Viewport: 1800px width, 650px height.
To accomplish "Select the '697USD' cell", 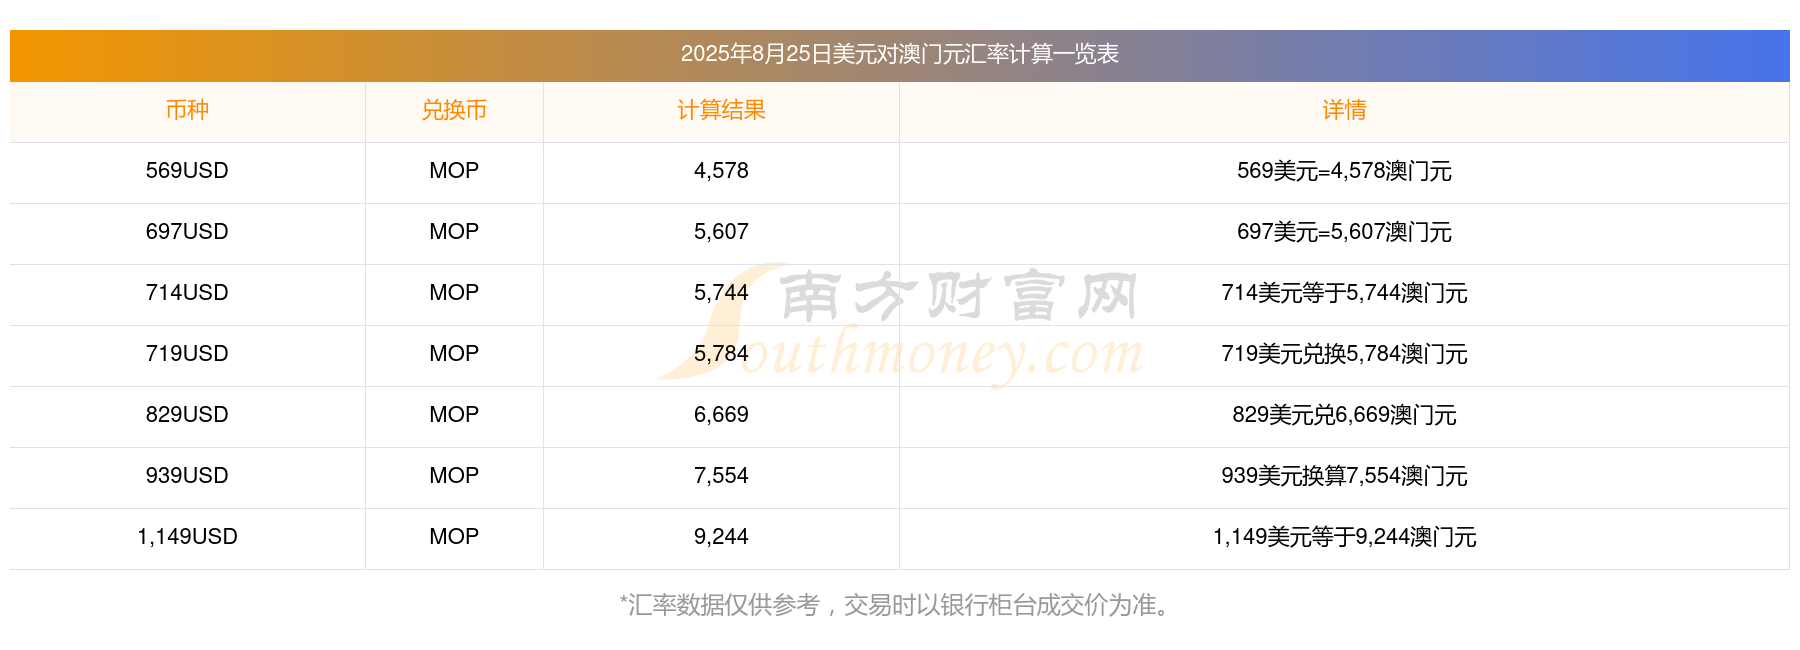I will pyautogui.click(x=187, y=232).
